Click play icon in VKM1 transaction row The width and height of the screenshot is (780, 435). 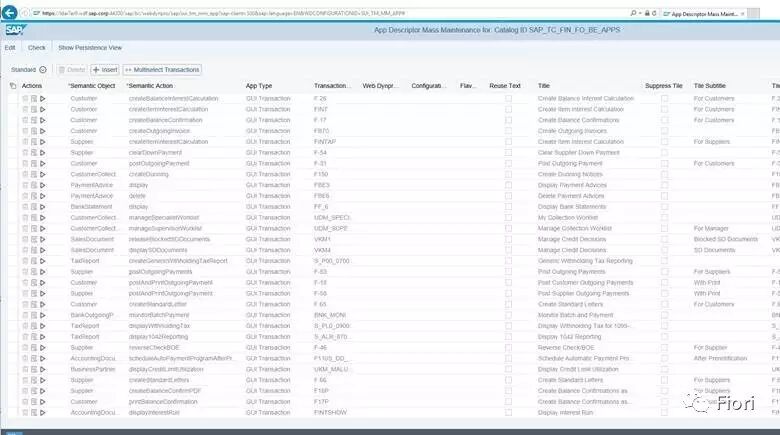coord(43,239)
